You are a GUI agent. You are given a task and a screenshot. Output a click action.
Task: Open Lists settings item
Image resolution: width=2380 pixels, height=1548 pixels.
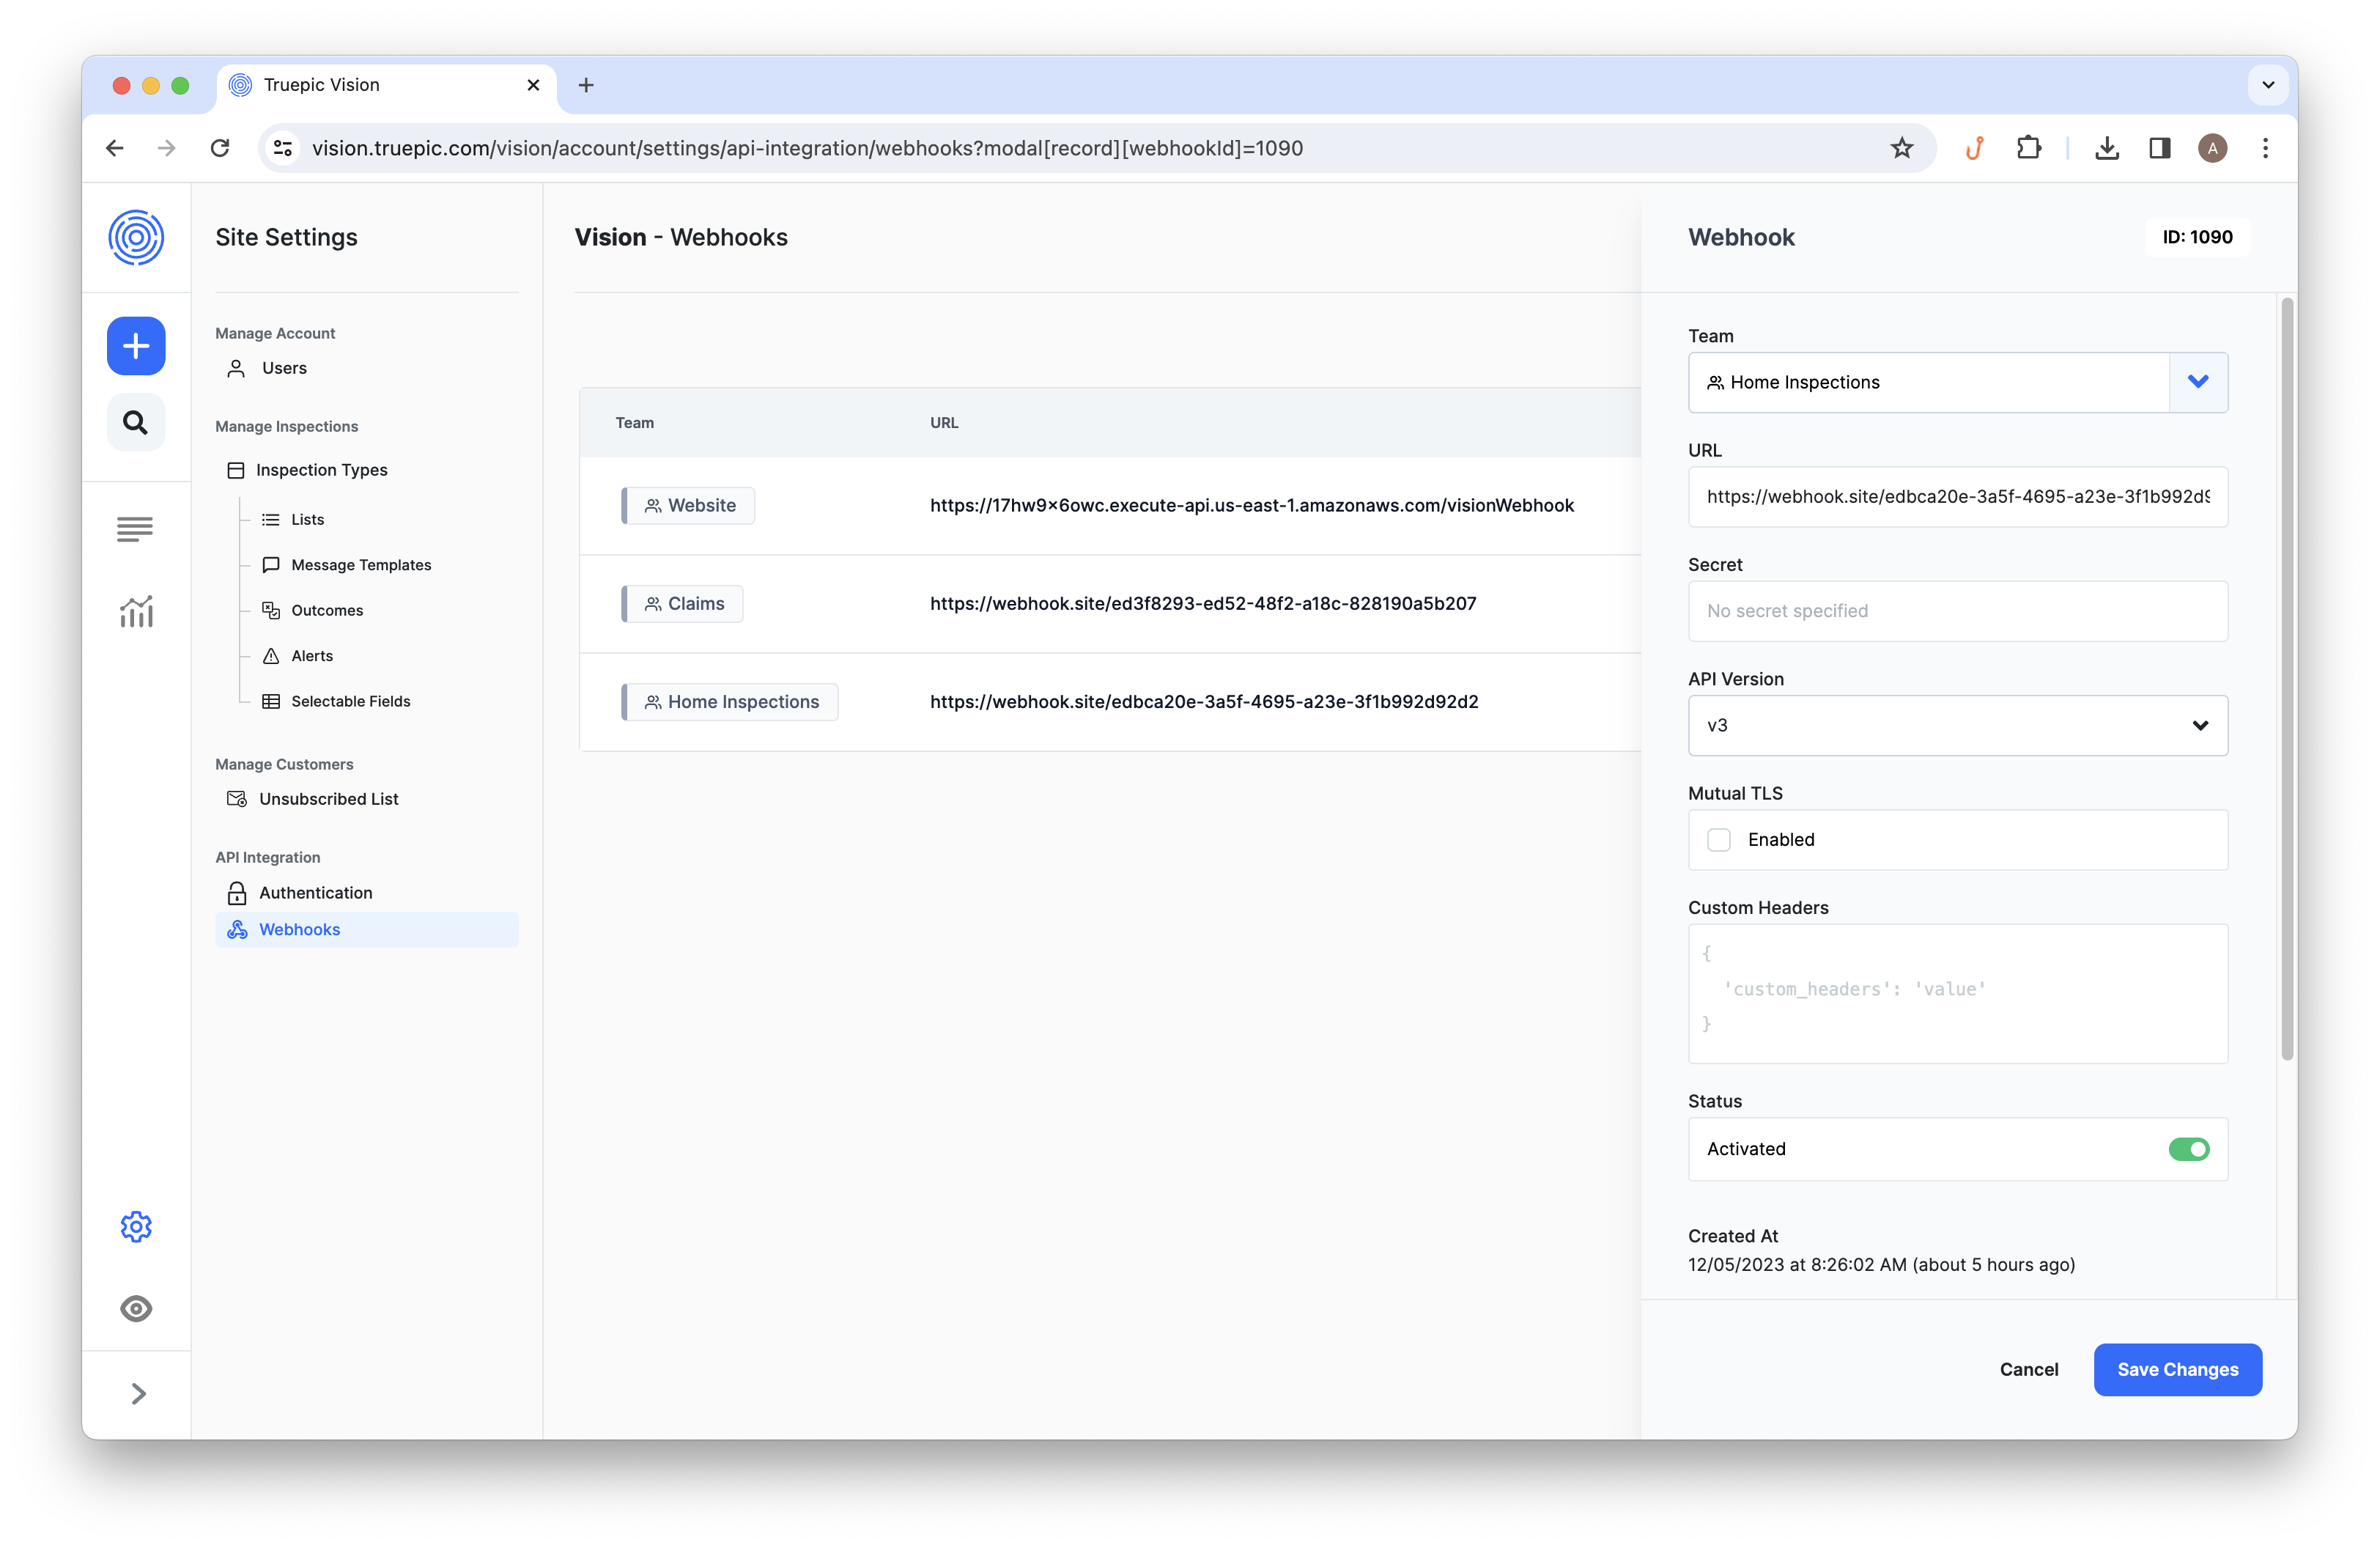(x=293, y=519)
